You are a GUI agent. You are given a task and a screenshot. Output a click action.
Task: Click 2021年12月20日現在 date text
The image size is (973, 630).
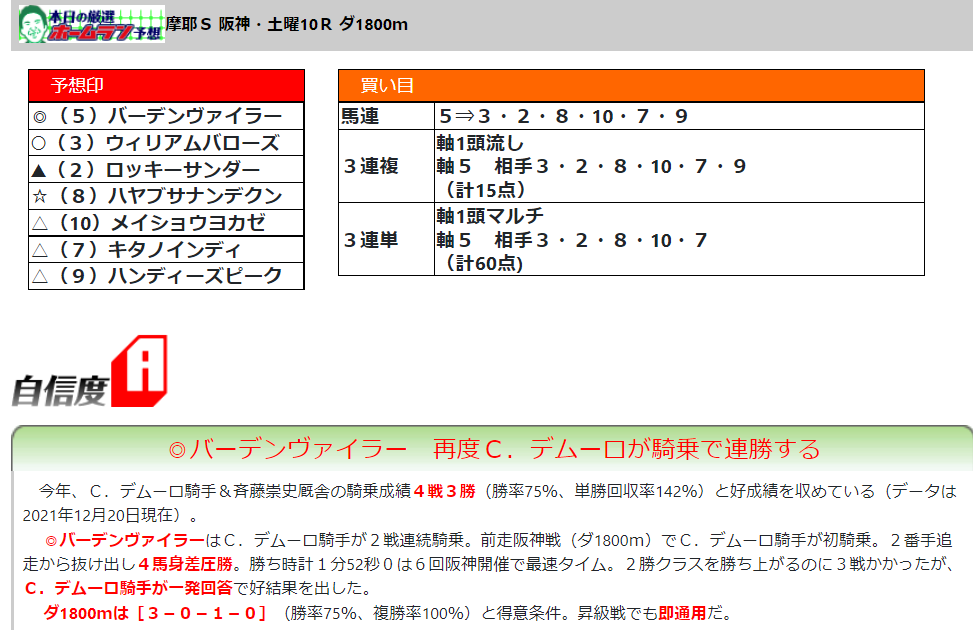pyautogui.click(x=102, y=515)
